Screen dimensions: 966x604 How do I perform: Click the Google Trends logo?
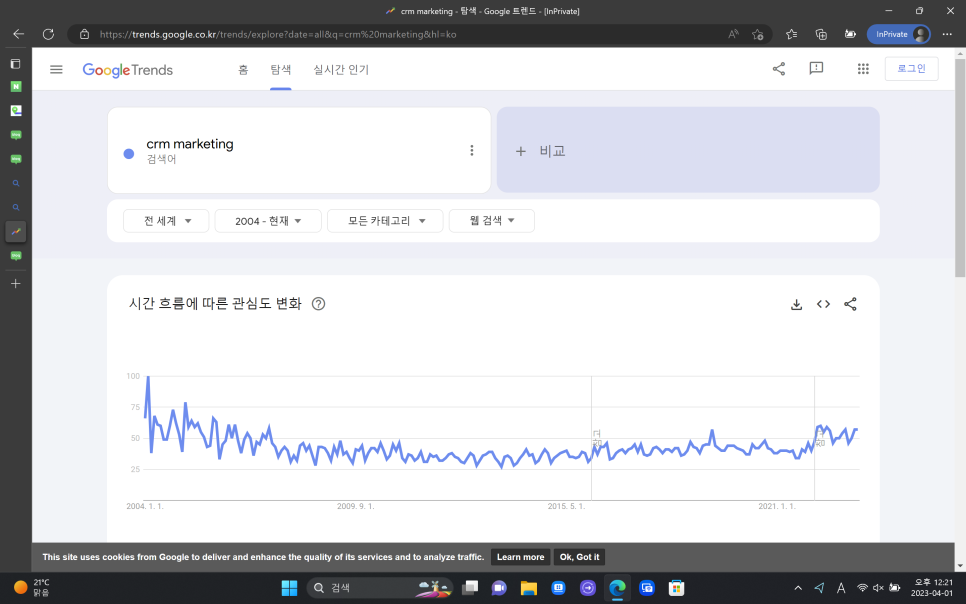[128, 70]
